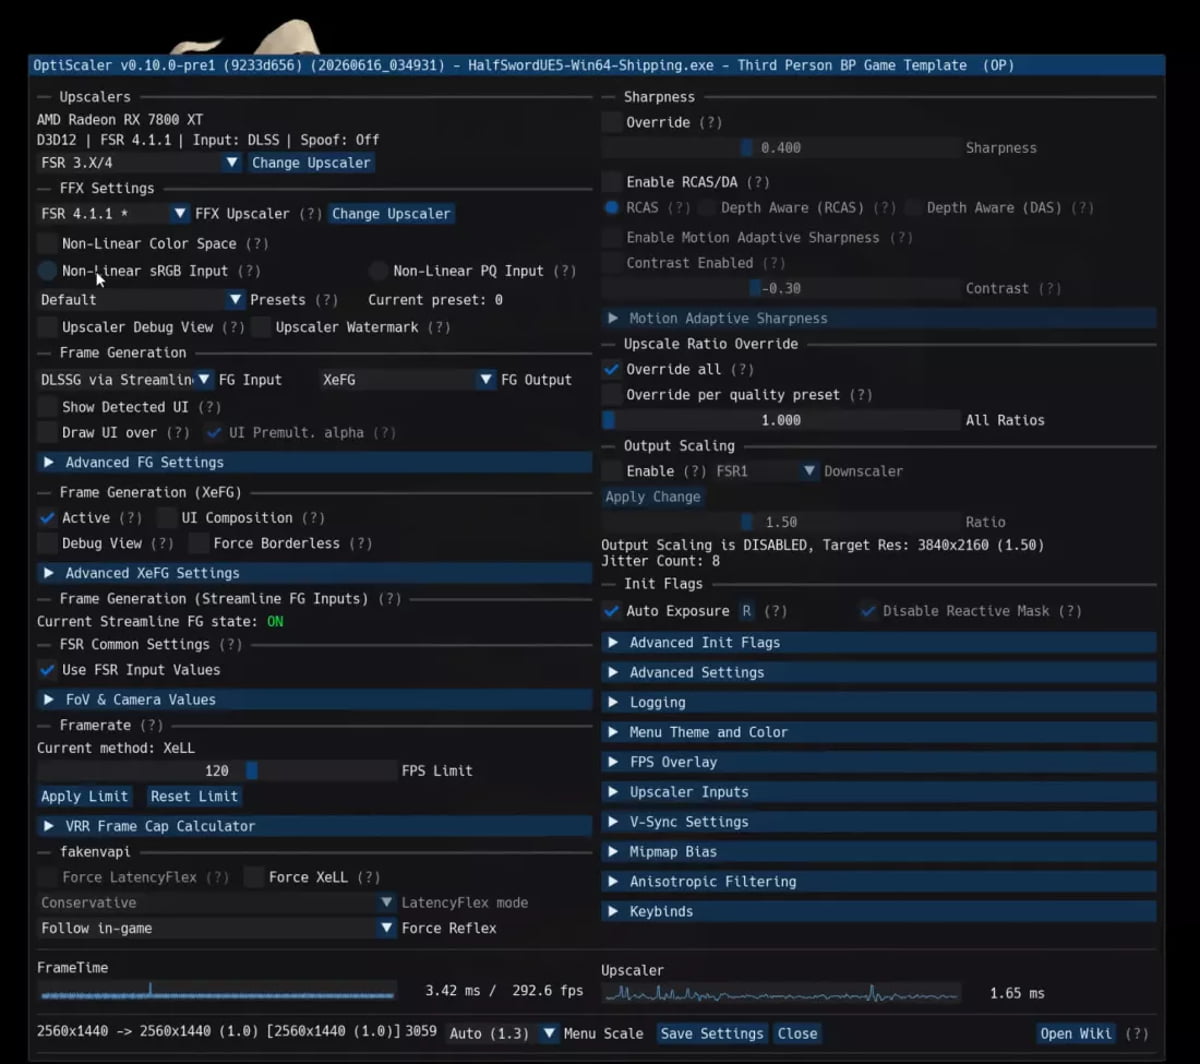The width and height of the screenshot is (1200, 1064).
Task: Toggle Auto Exposure checkbox
Action: 611,610
